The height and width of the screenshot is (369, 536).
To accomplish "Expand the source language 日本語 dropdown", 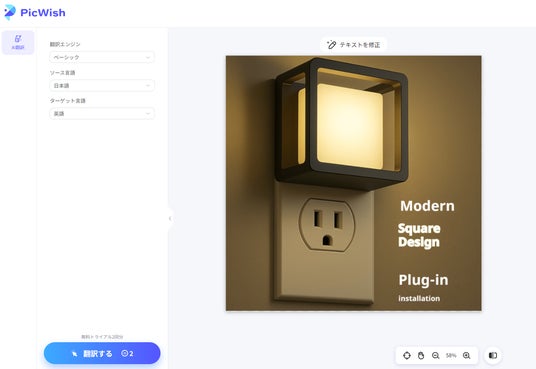I will point(102,85).
